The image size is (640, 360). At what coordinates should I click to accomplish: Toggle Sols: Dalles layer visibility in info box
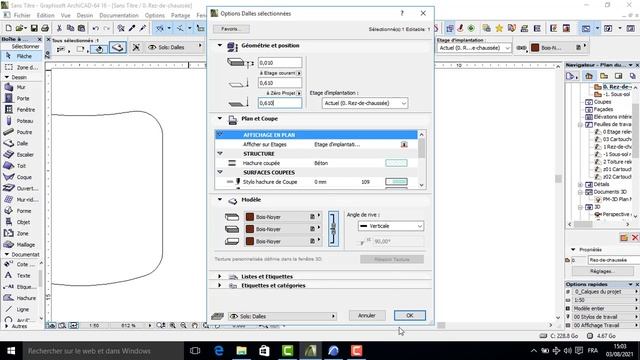pyautogui.click(x=152, y=47)
